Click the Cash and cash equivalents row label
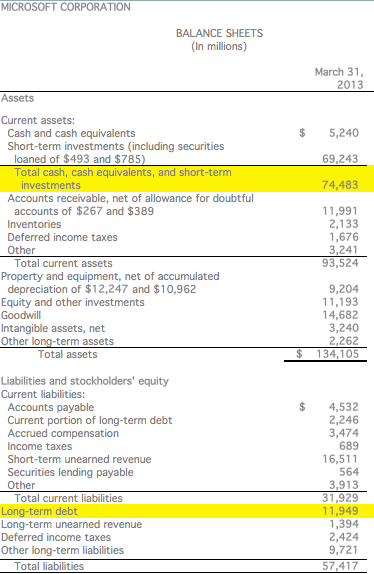This screenshot has width=374, height=574. click(x=71, y=133)
